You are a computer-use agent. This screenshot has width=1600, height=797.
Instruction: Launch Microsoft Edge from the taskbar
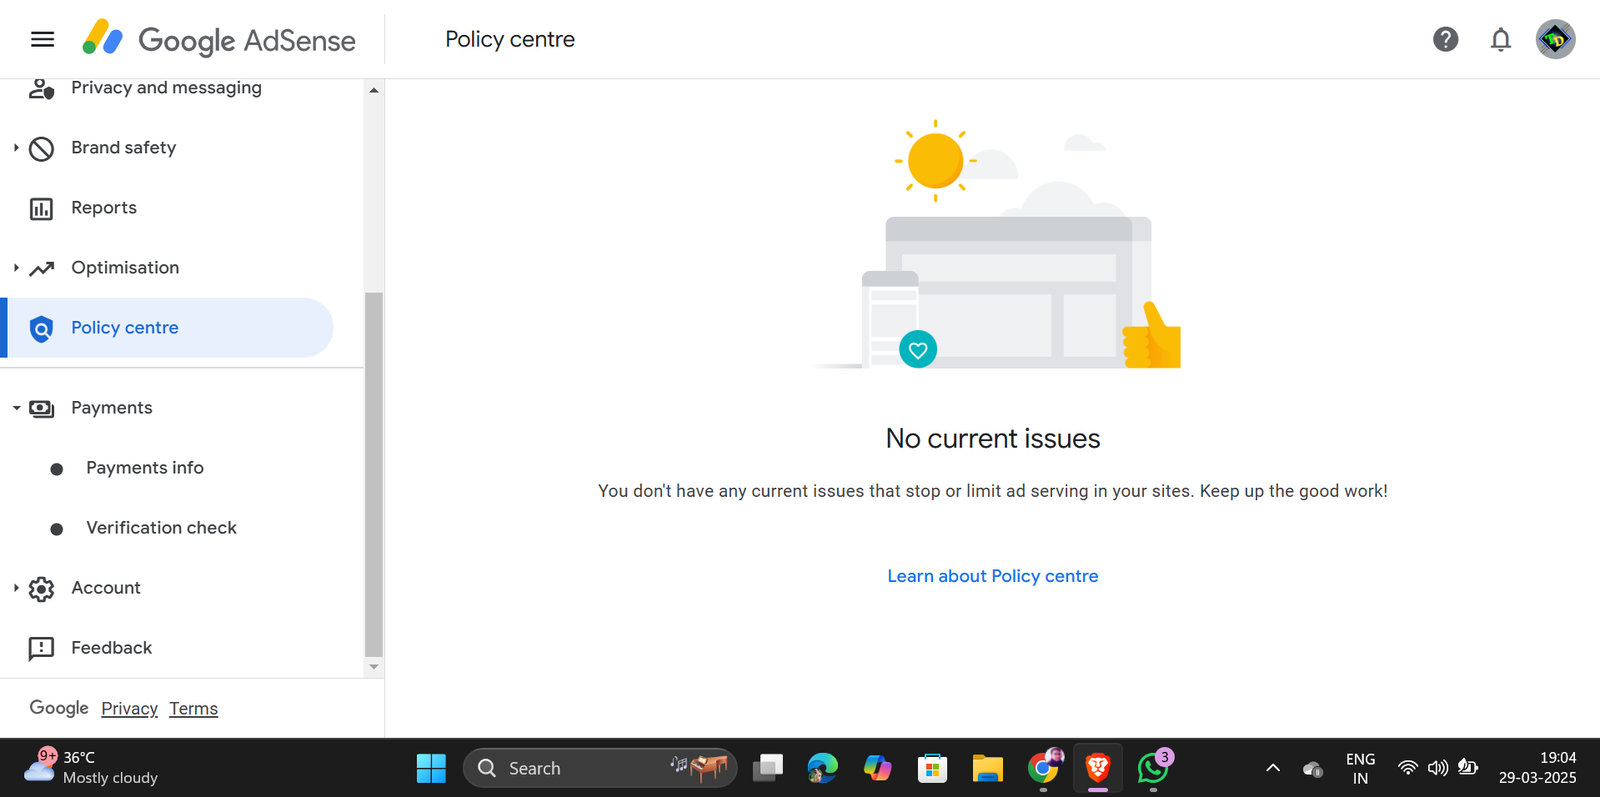point(822,768)
